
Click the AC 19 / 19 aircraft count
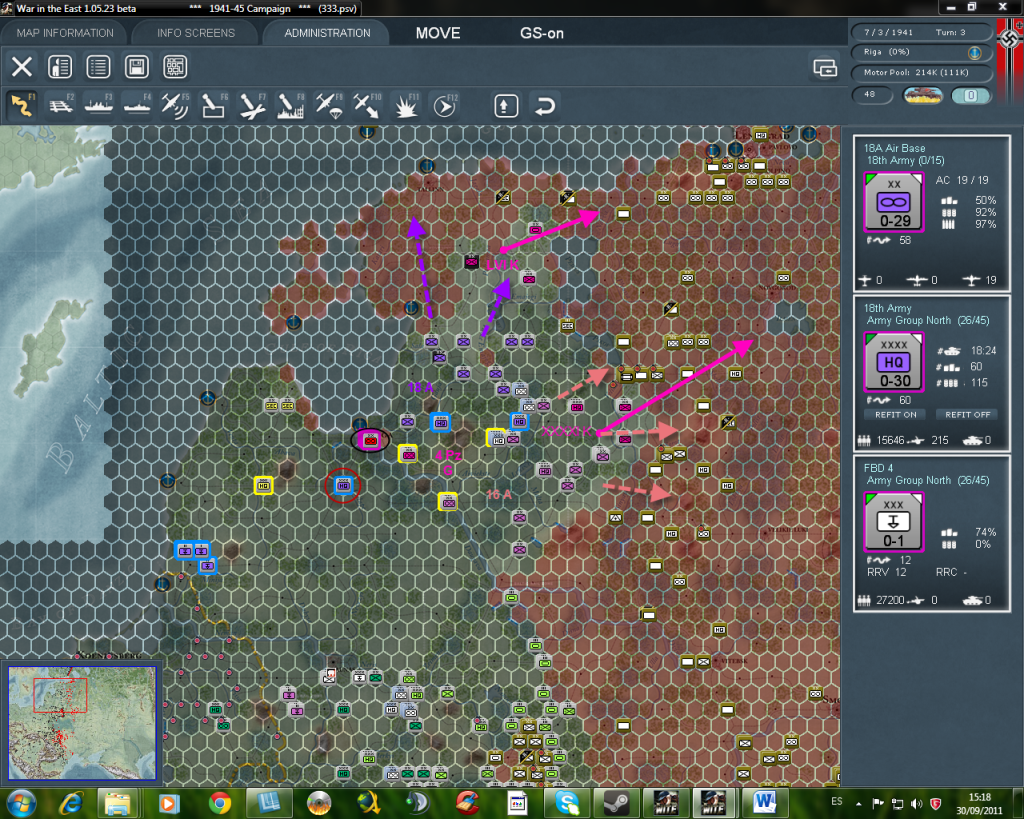(962, 180)
